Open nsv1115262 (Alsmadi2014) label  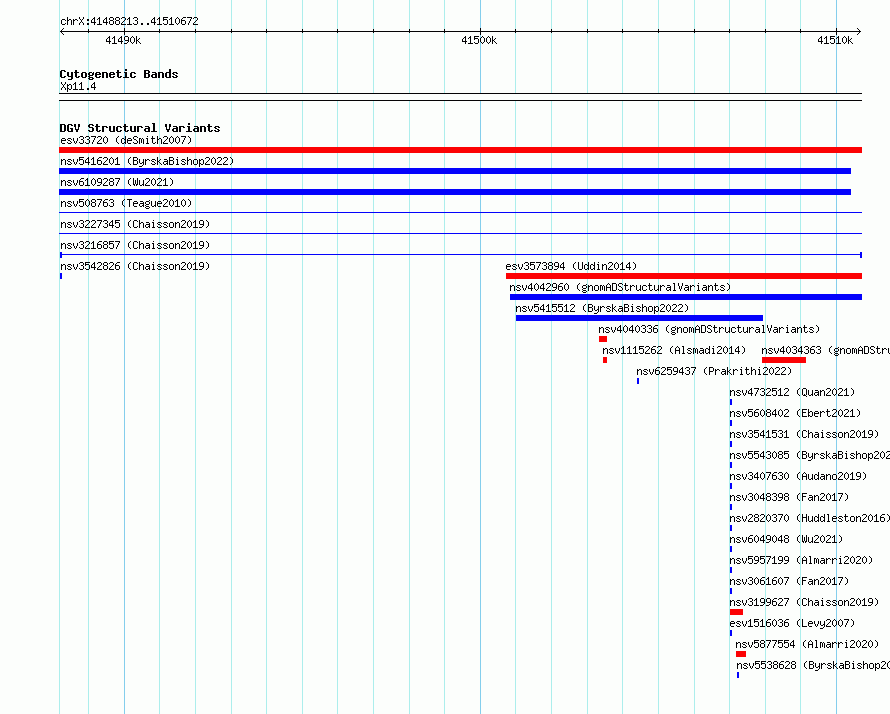674,350
